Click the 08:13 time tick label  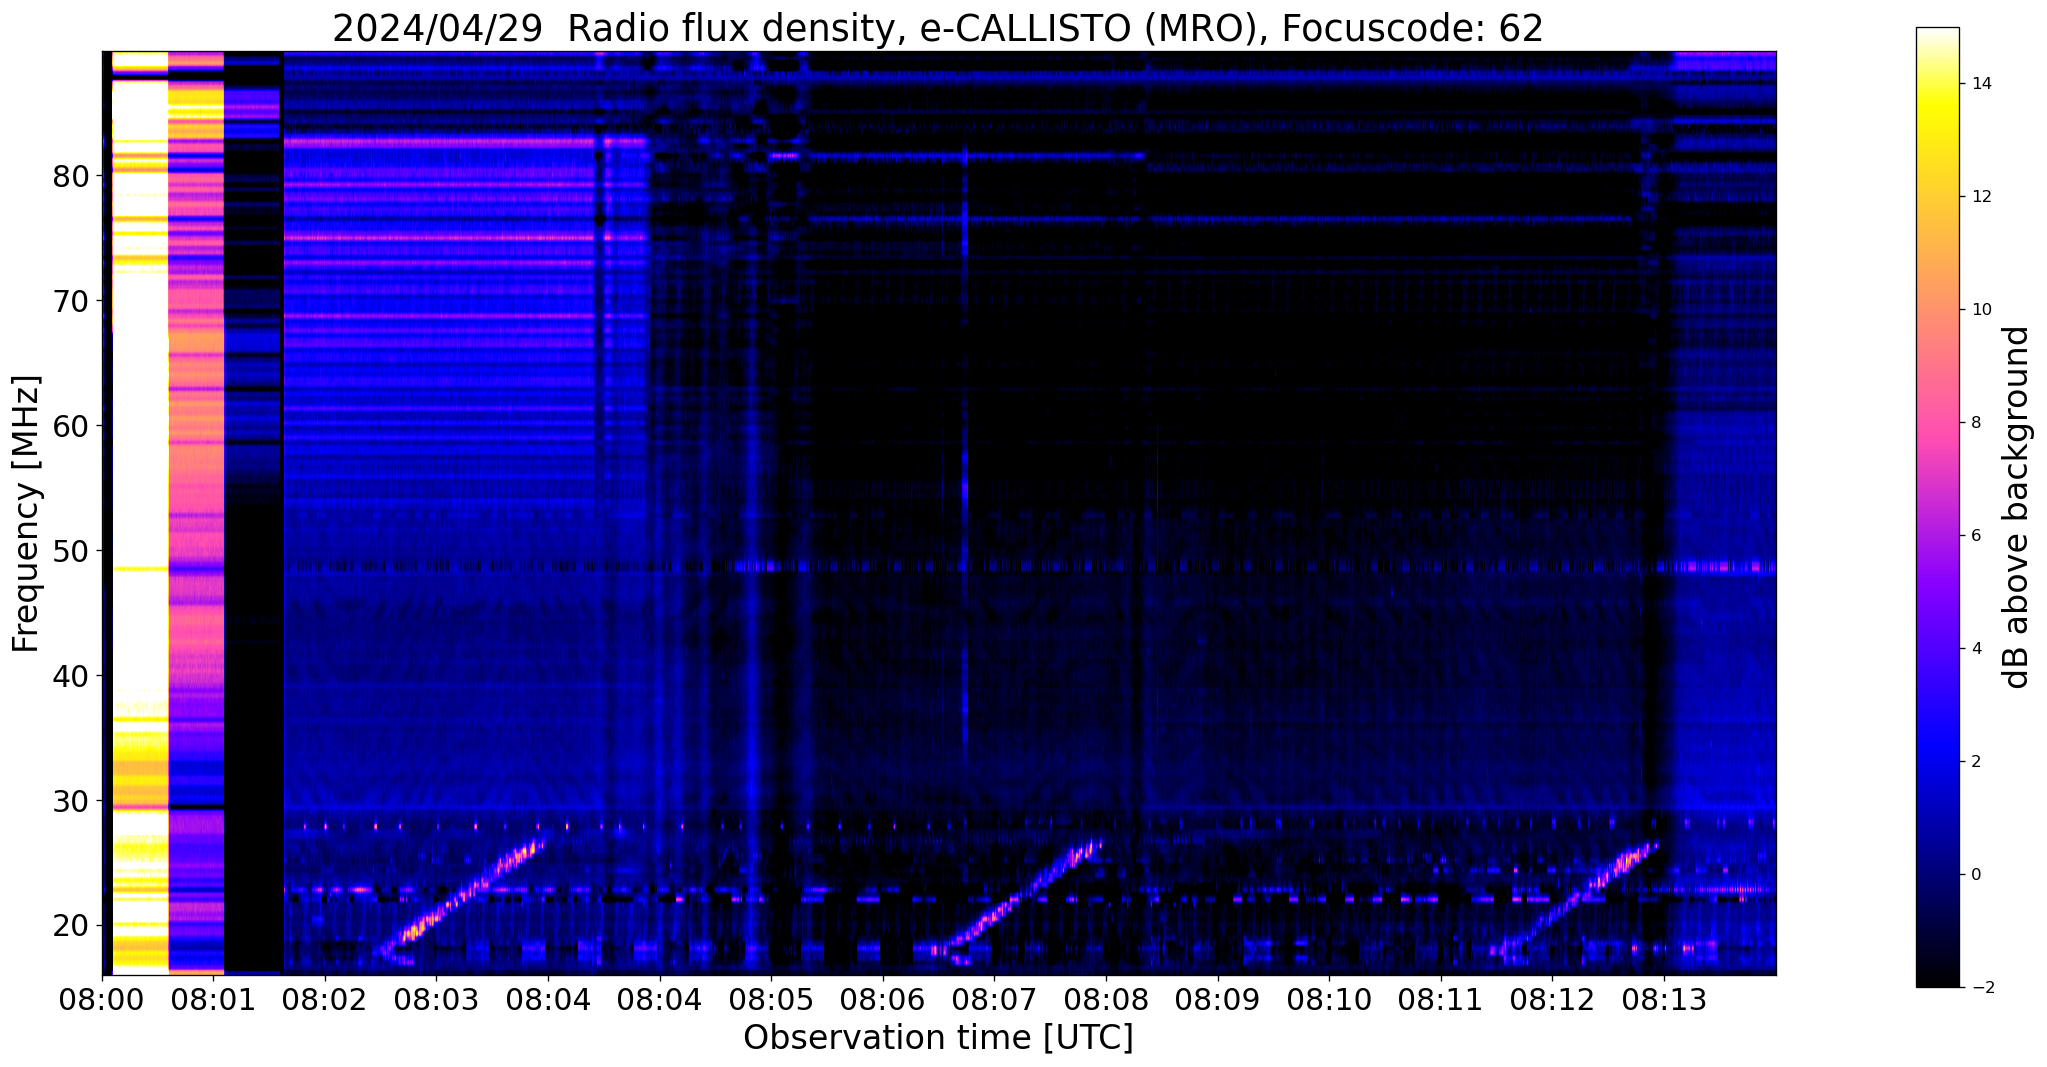pos(1665,999)
